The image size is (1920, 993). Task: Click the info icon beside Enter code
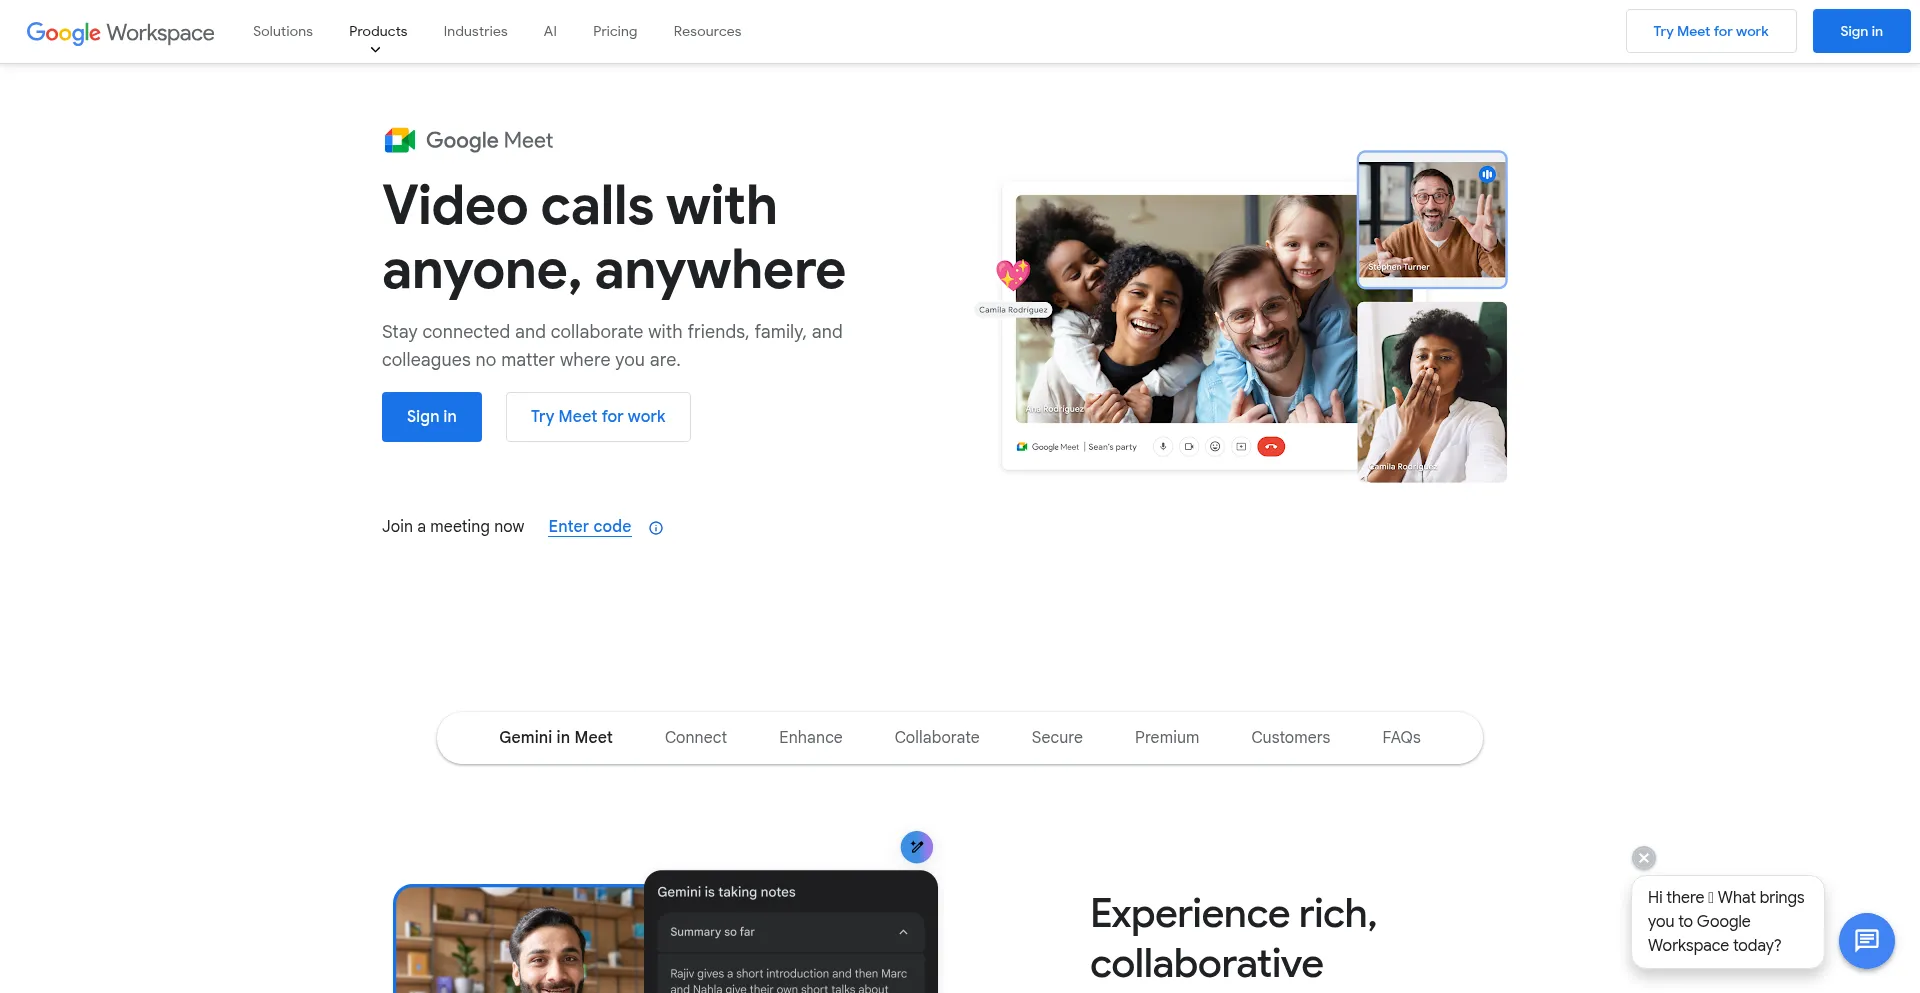click(x=656, y=528)
